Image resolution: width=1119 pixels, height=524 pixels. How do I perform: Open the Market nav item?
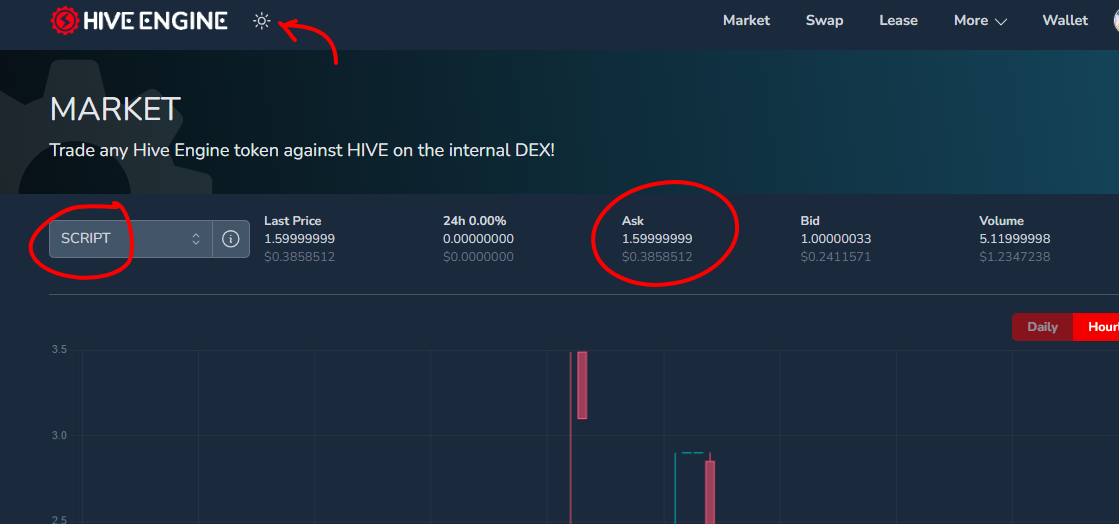(x=746, y=21)
